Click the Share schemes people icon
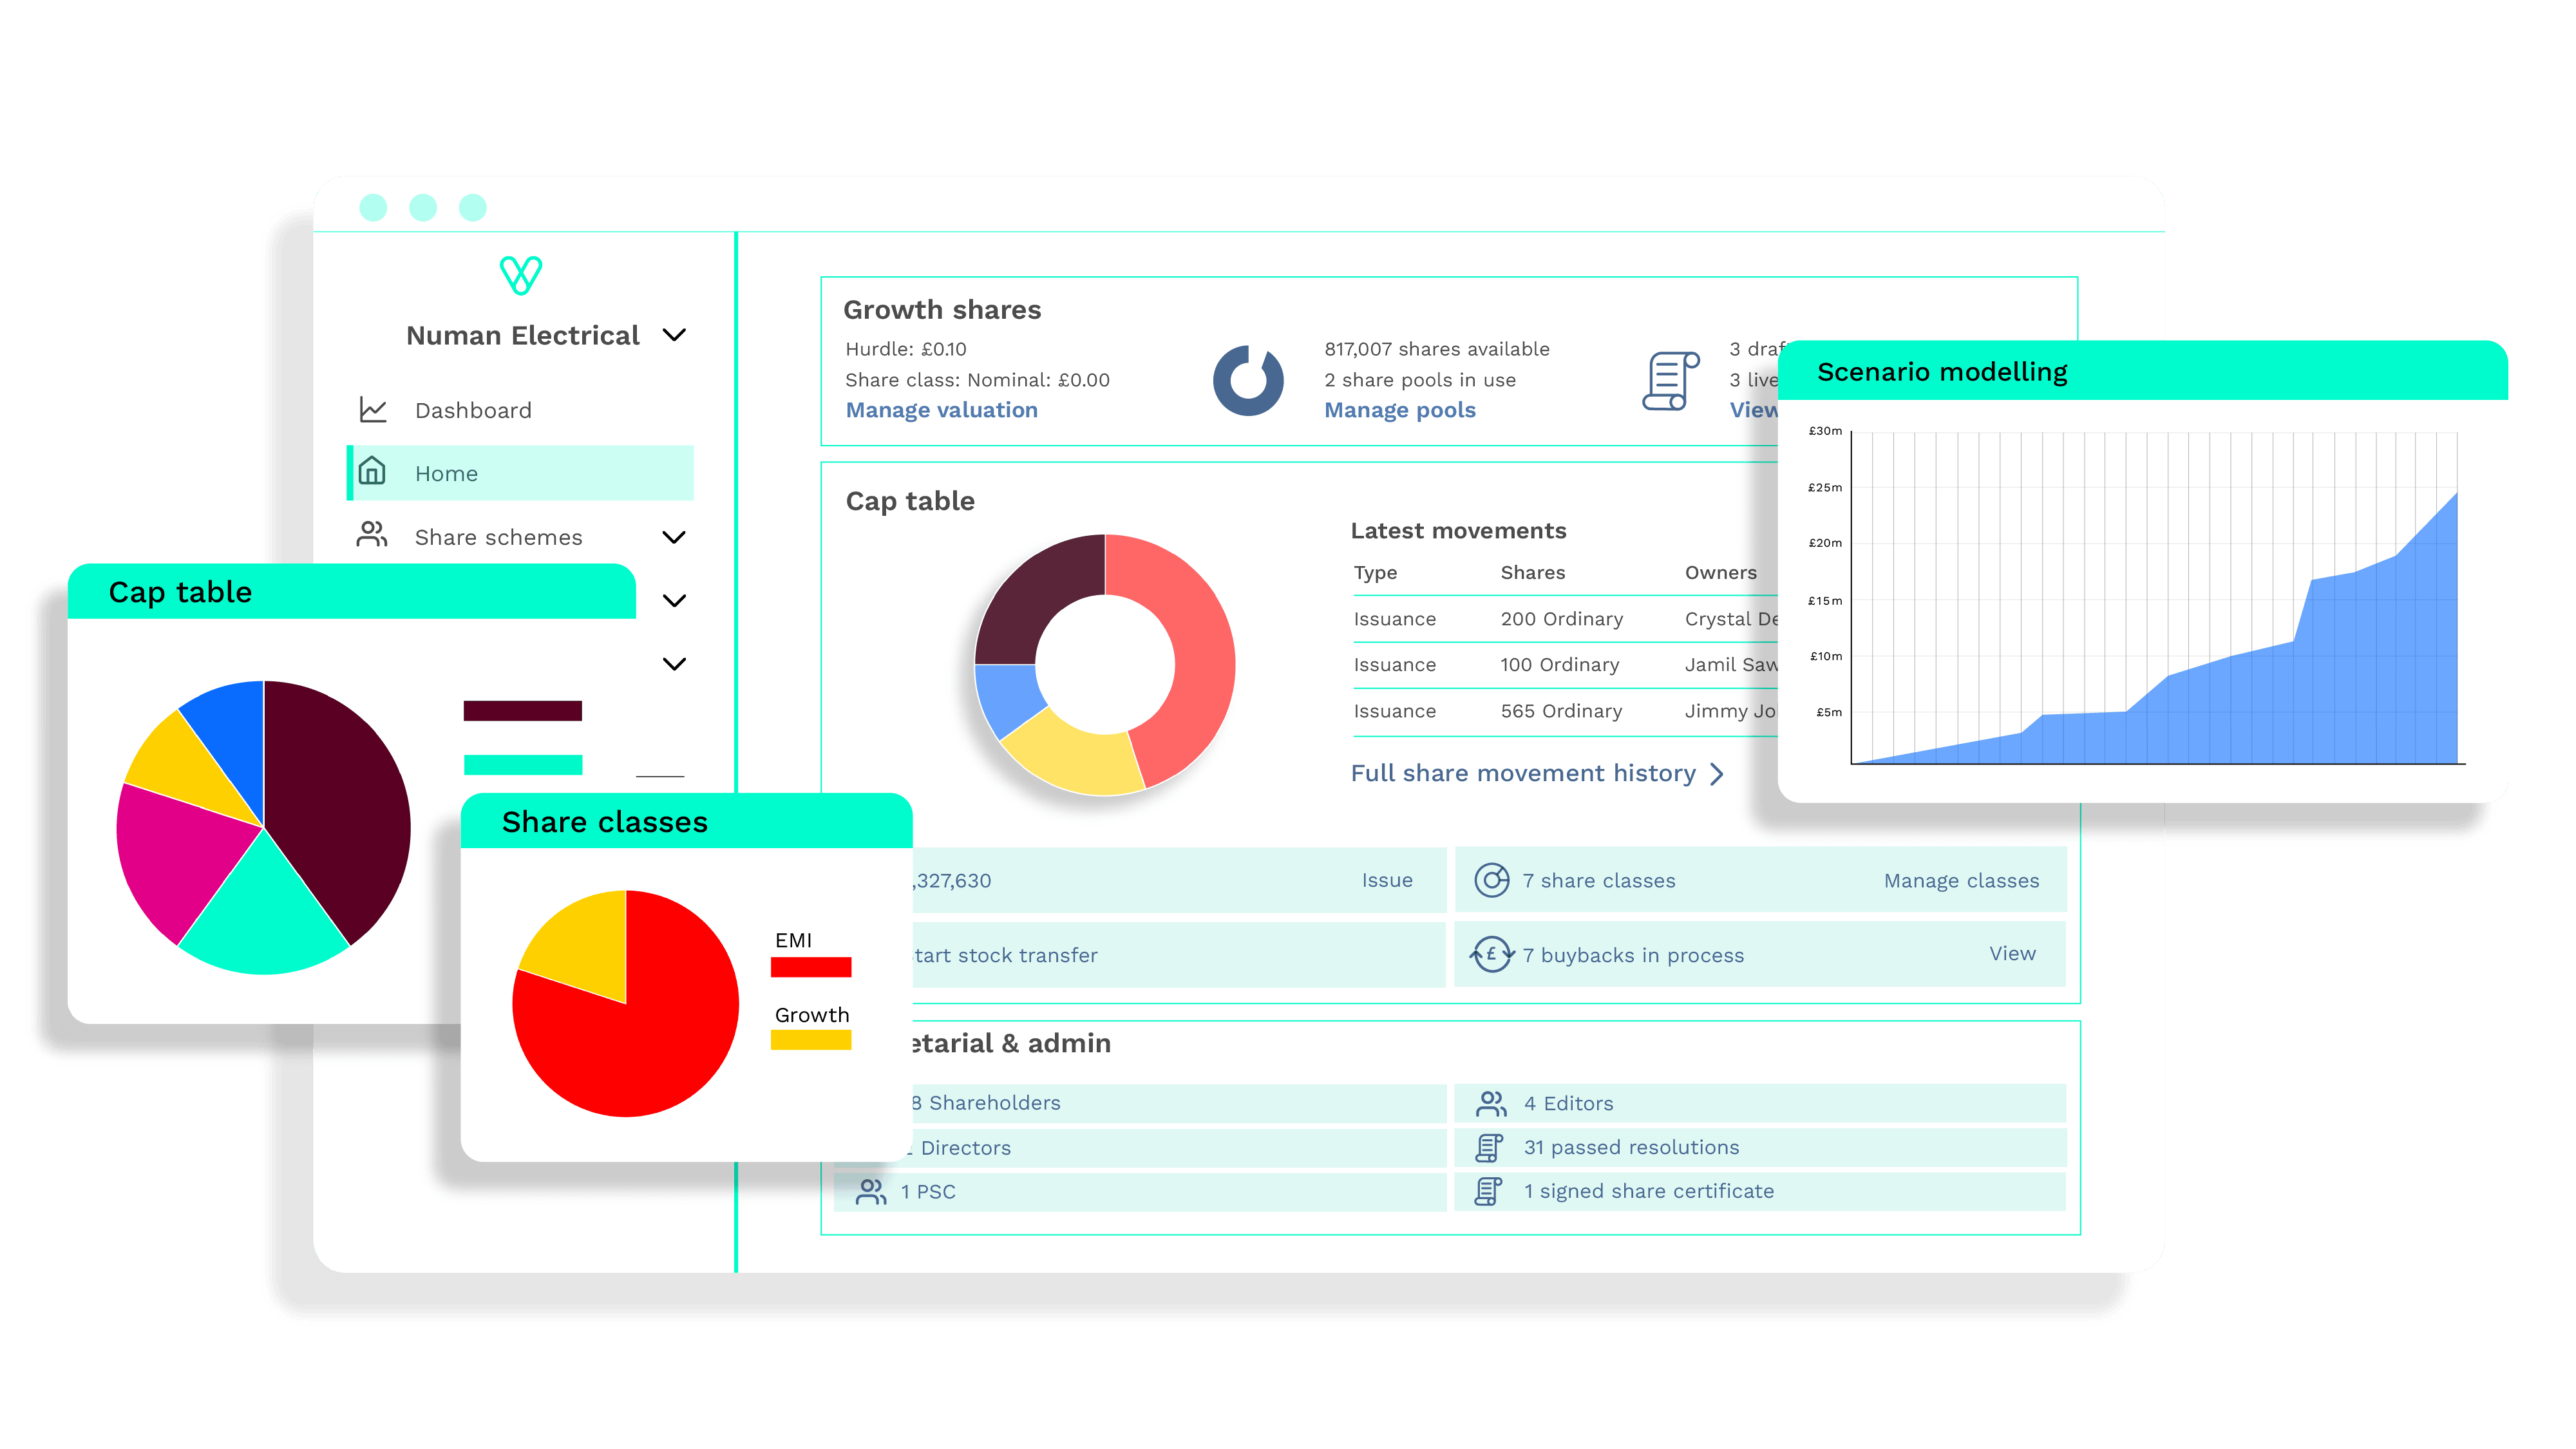The image size is (2576, 1449). click(x=372, y=536)
